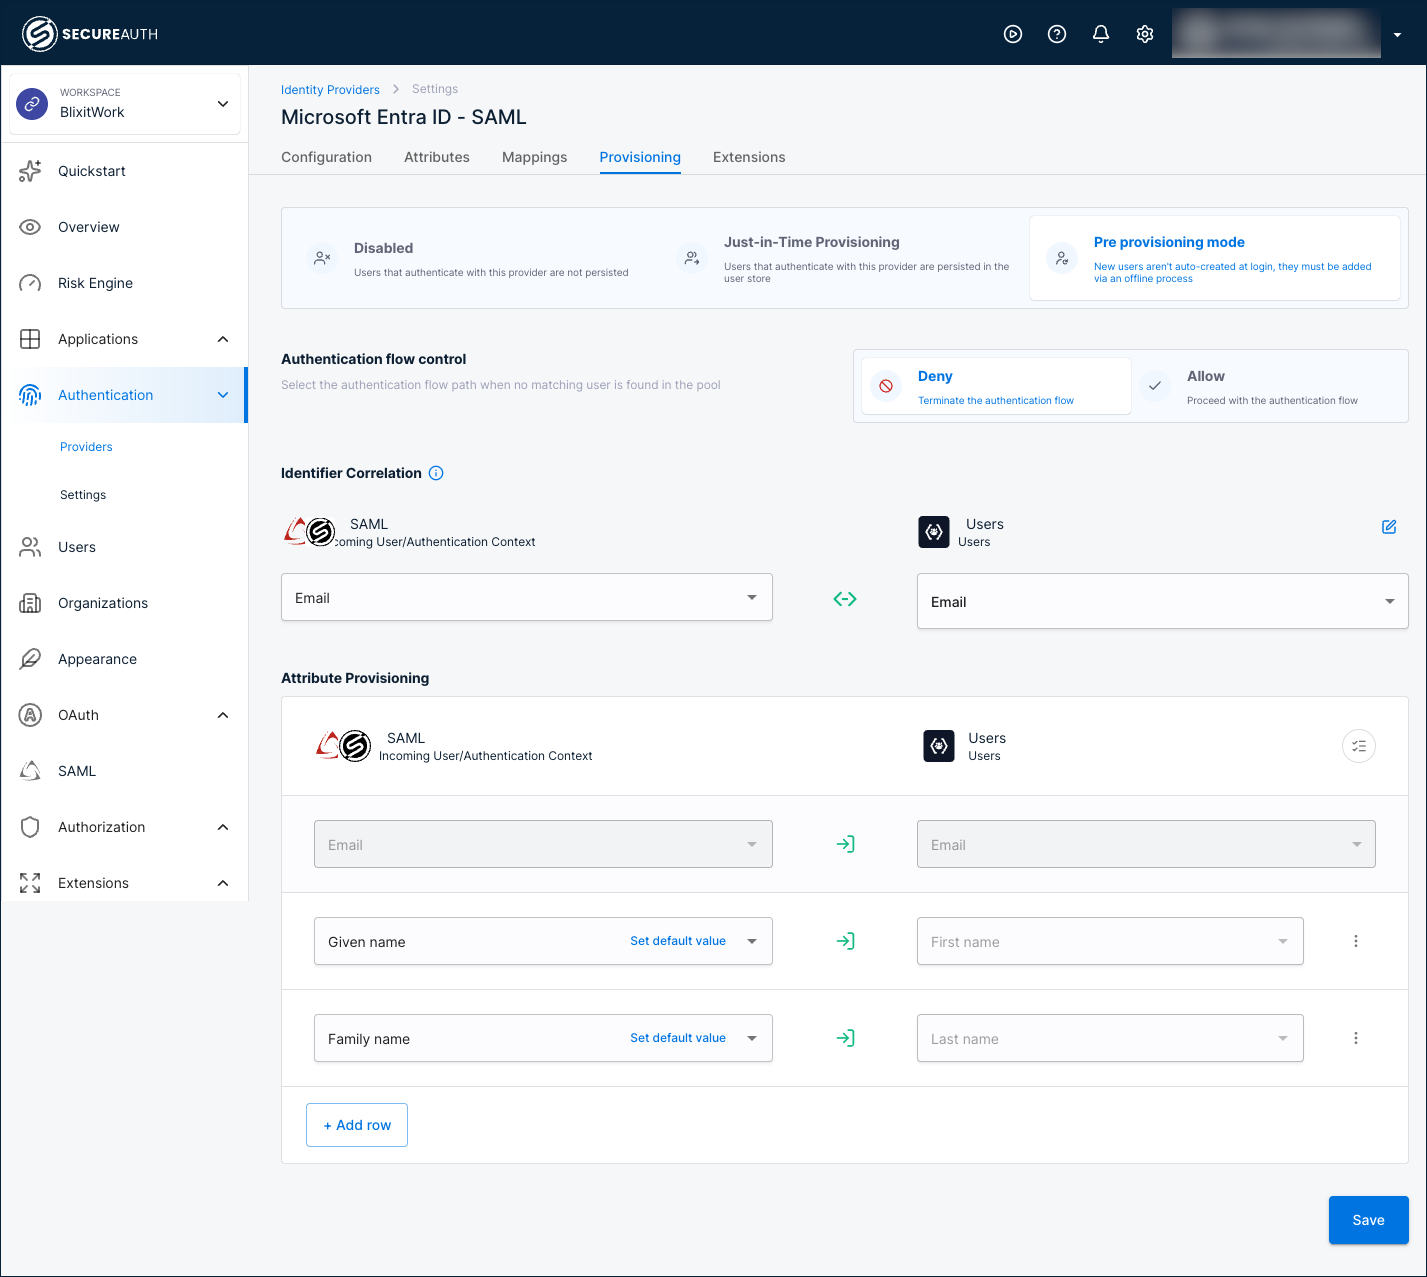Screen dimensions: 1427x1277
Task: Toggle the Authentication section chevron
Action: 223,395
